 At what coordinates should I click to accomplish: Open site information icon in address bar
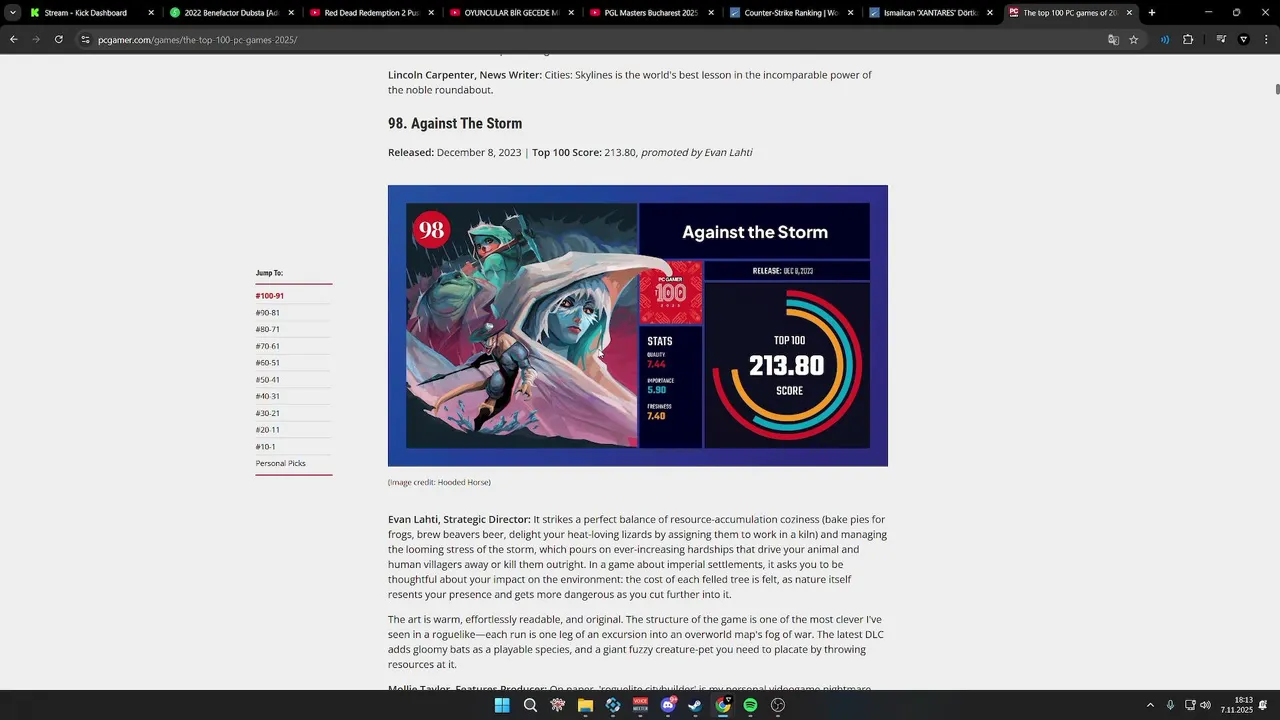pyautogui.click(x=86, y=39)
